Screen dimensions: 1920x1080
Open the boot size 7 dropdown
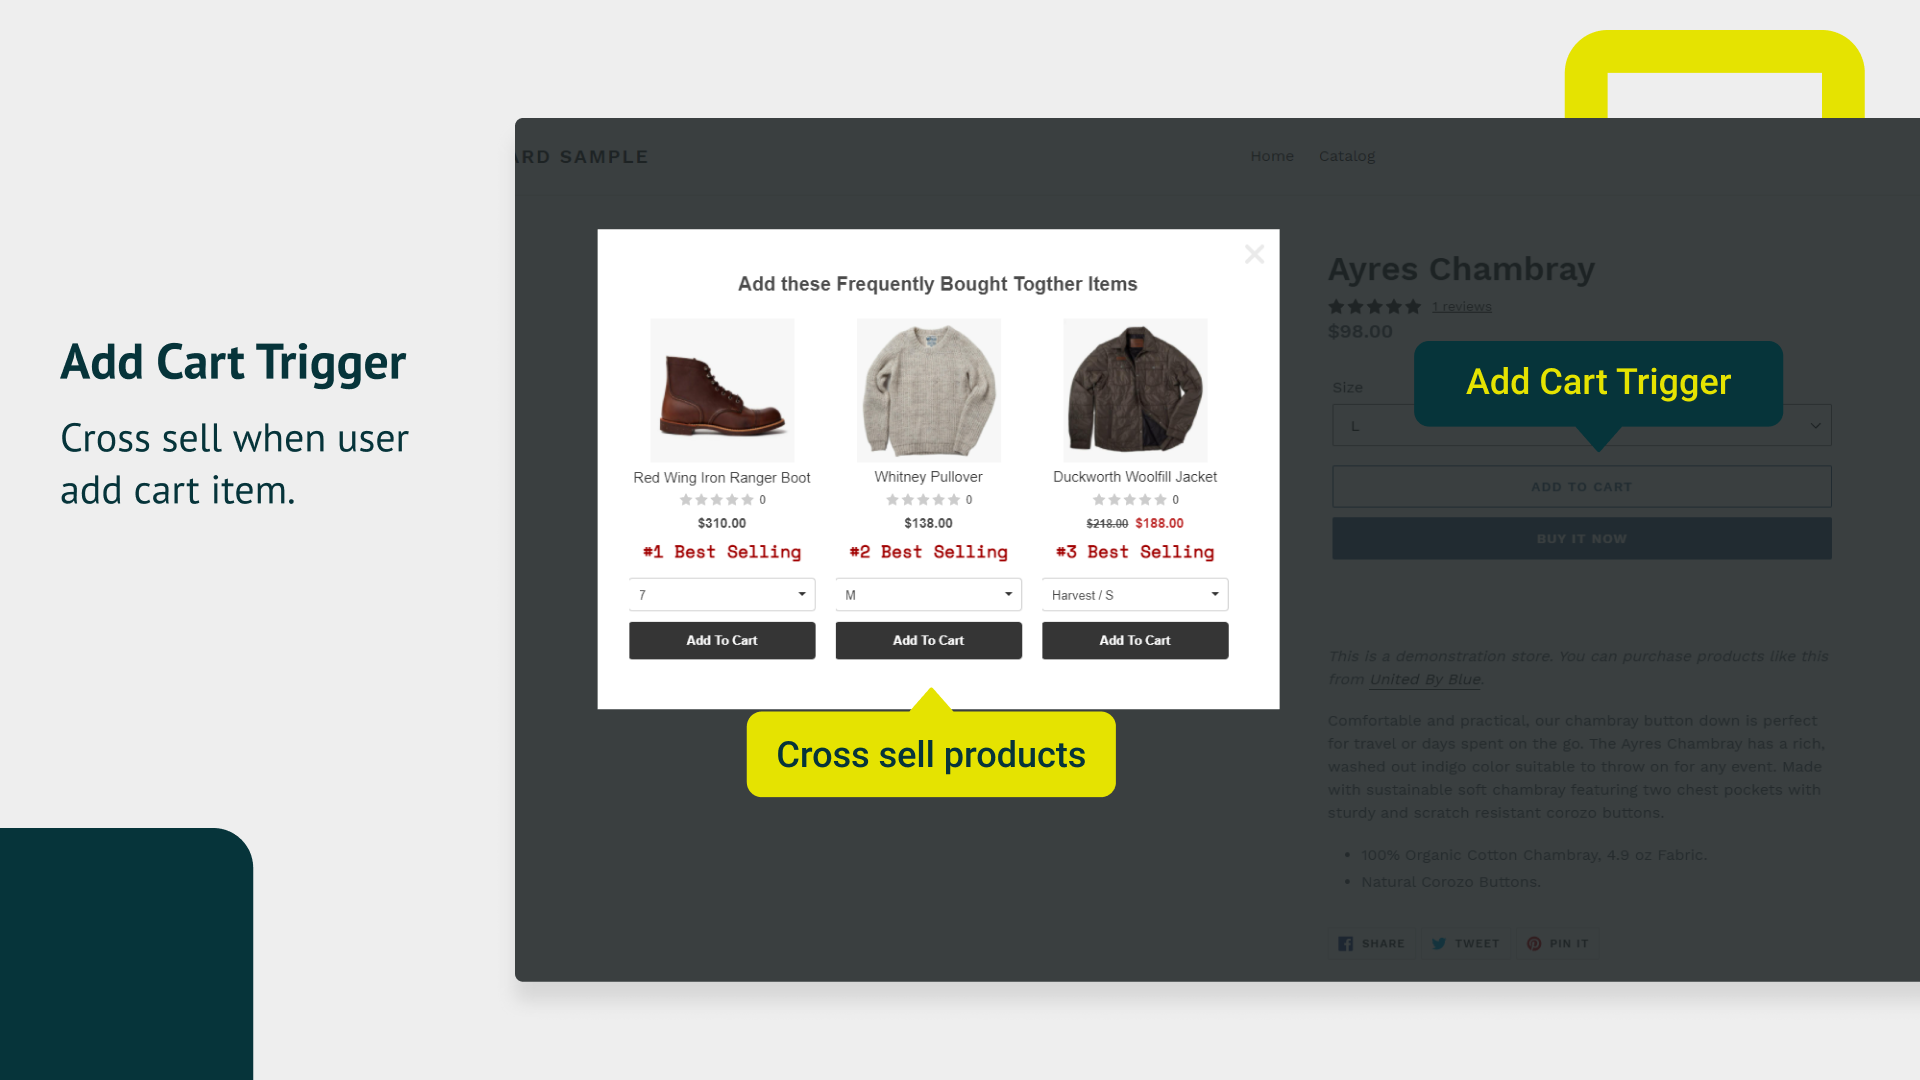(722, 594)
